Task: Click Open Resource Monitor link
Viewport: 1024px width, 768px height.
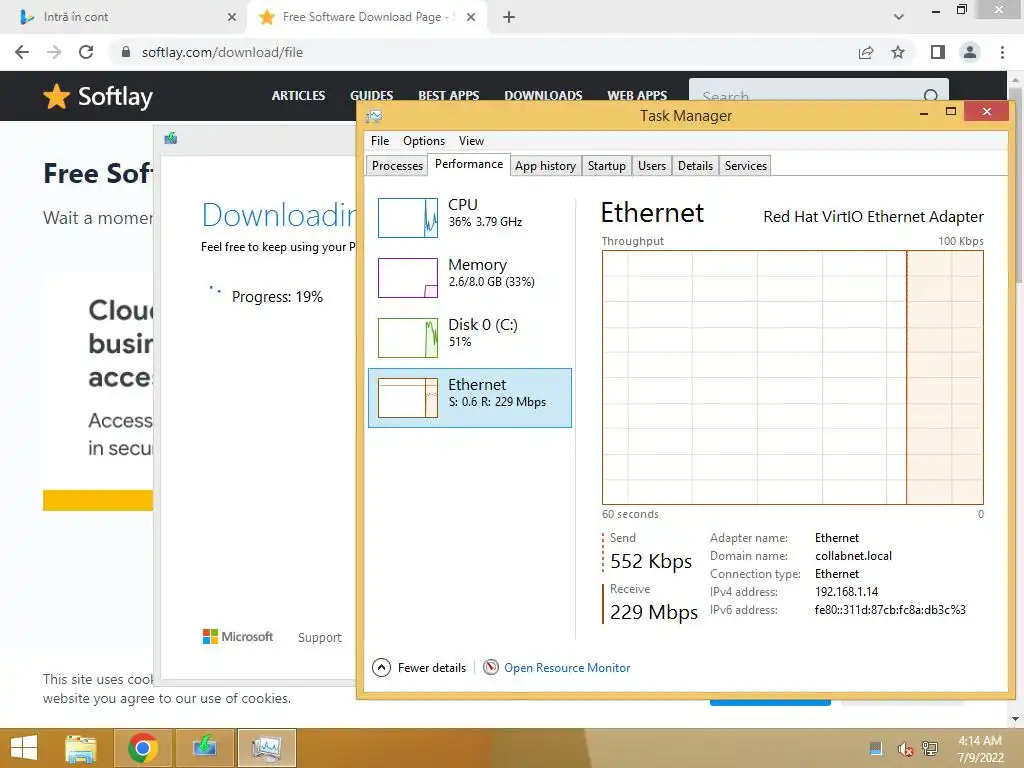Action: tap(567, 667)
